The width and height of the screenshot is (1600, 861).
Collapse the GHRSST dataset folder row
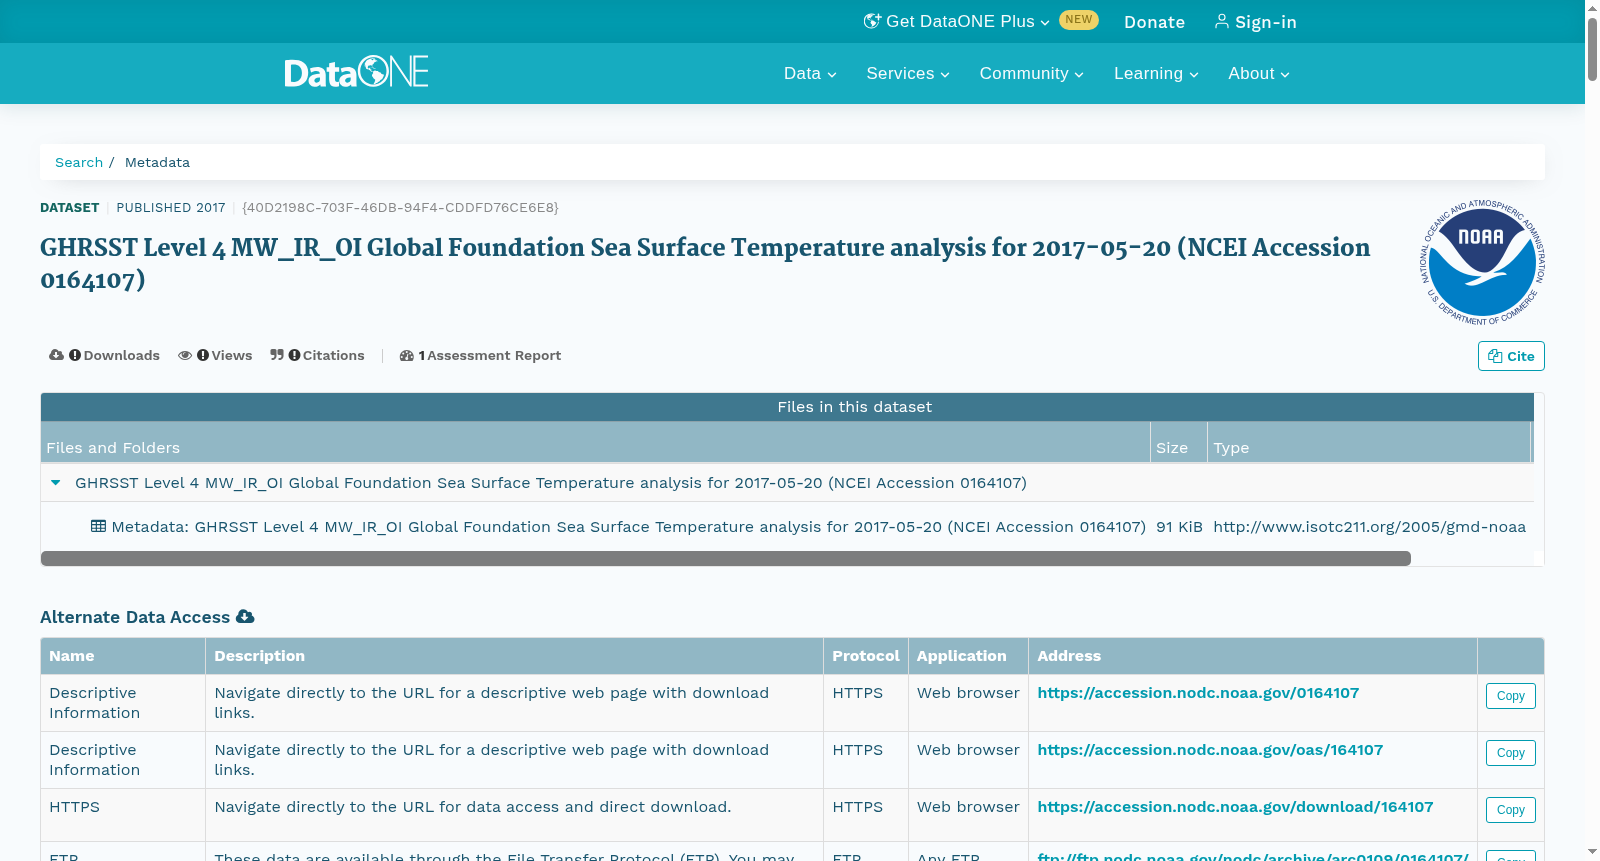click(x=56, y=482)
